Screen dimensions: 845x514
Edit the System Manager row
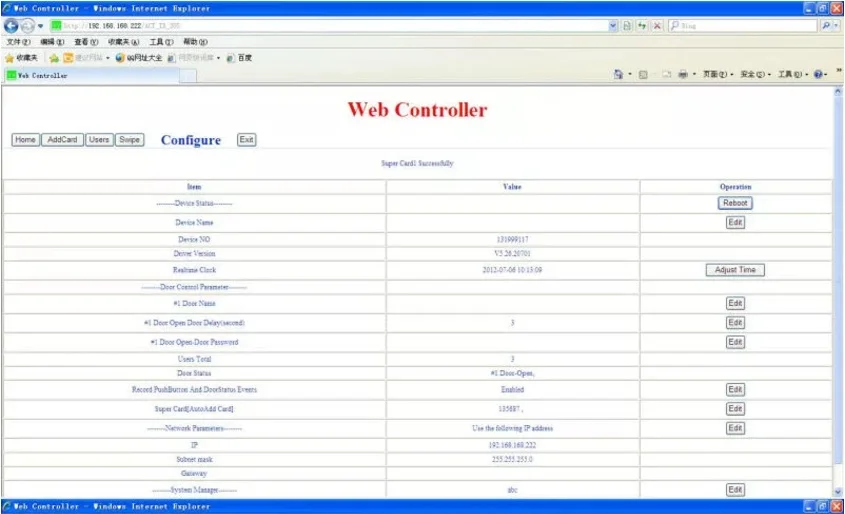735,490
